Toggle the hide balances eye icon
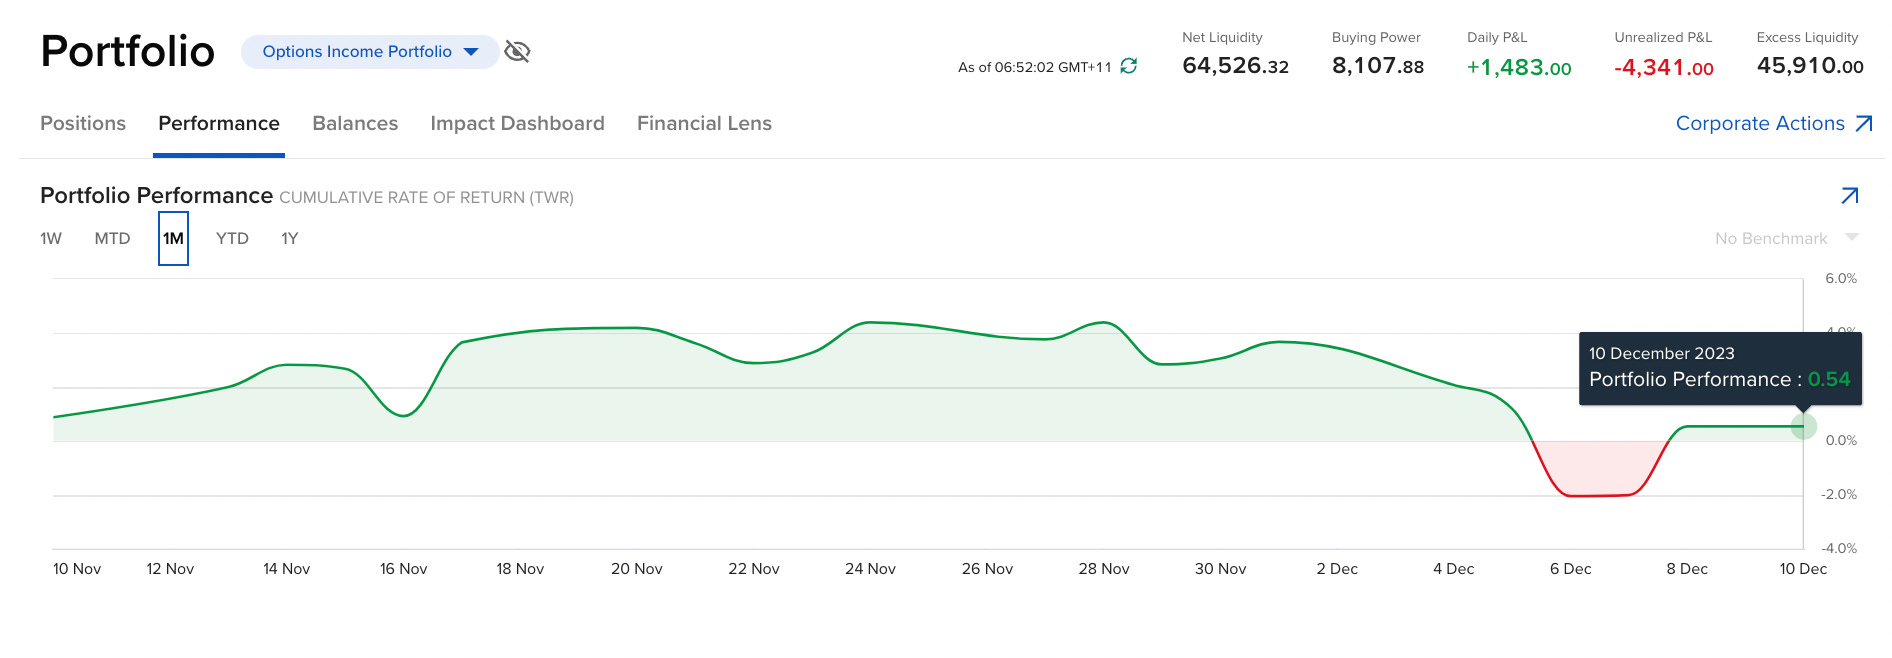This screenshot has width=1892, height=658. [517, 51]
